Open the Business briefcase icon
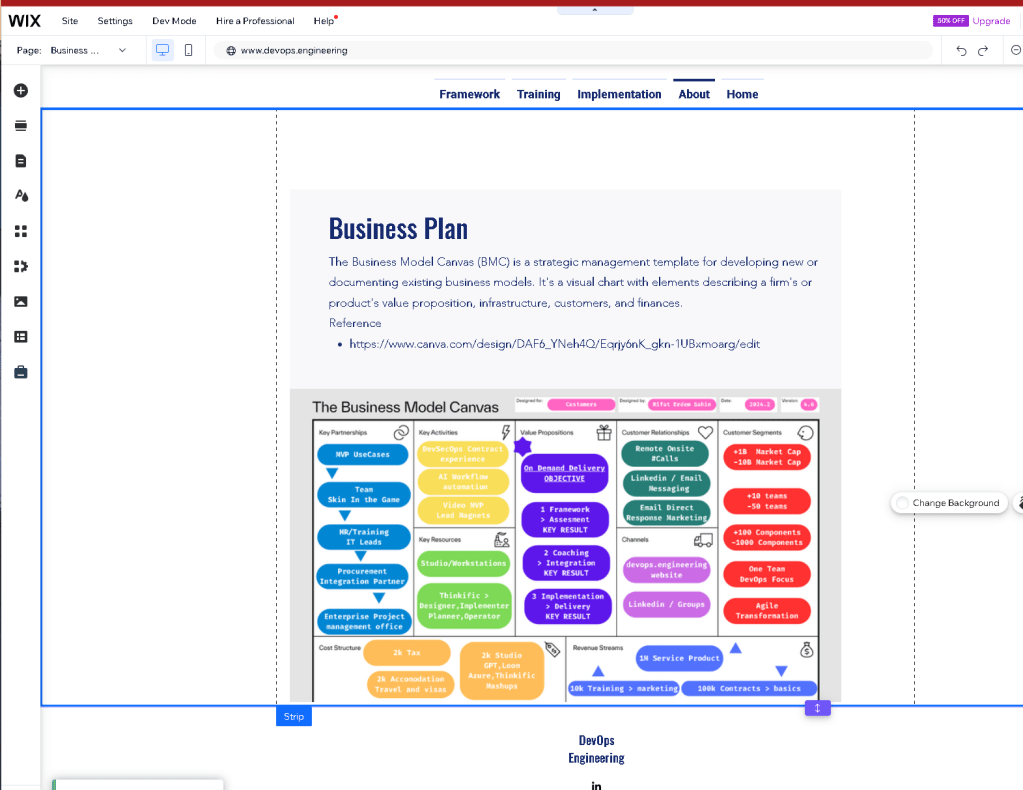1023x790 pixels. [21, 372]
